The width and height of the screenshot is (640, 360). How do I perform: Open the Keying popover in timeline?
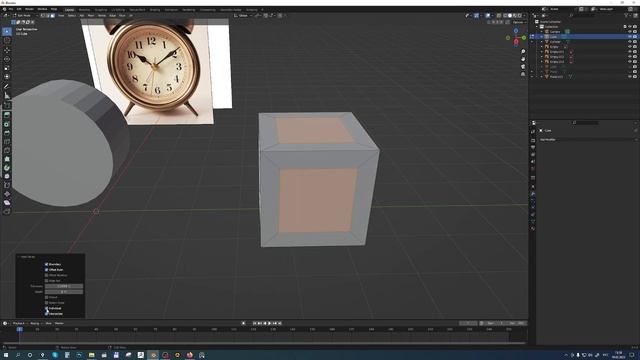coord(35,323)
